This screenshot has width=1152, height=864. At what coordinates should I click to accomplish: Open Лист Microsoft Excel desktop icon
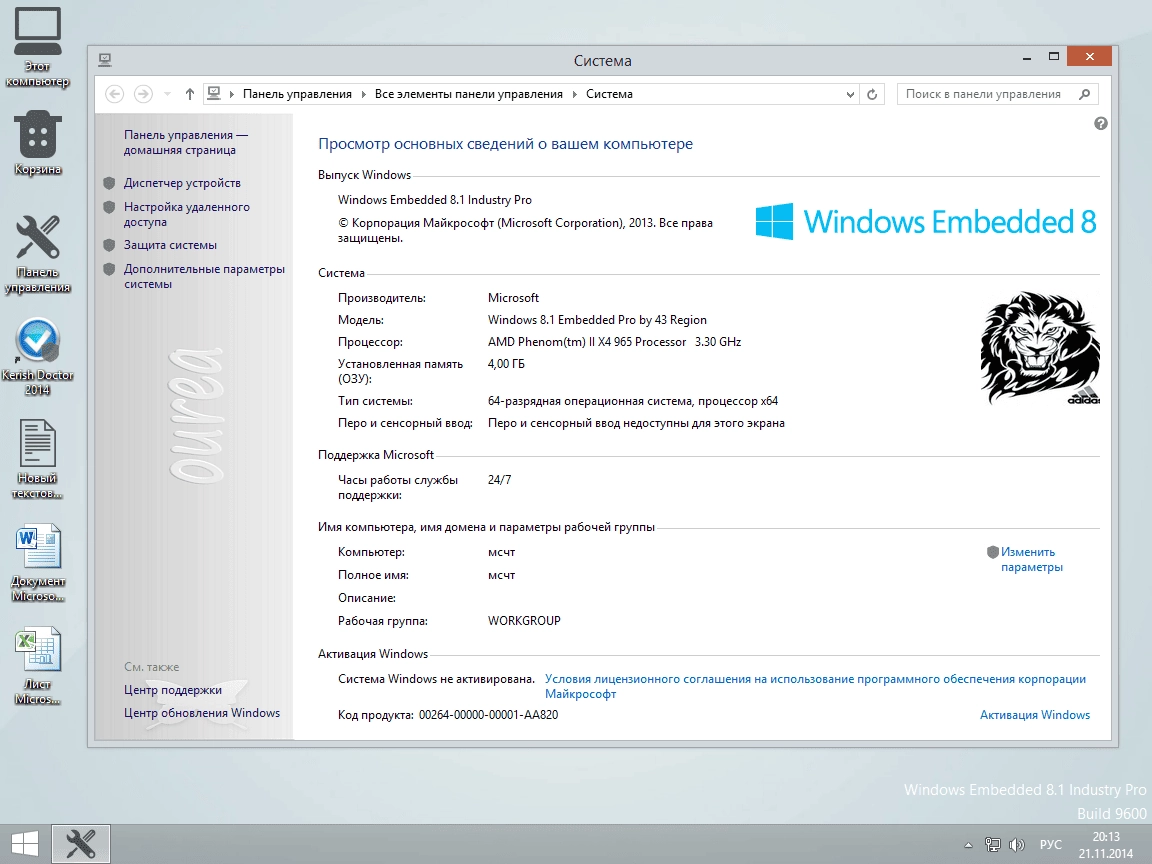coord(37,666)
